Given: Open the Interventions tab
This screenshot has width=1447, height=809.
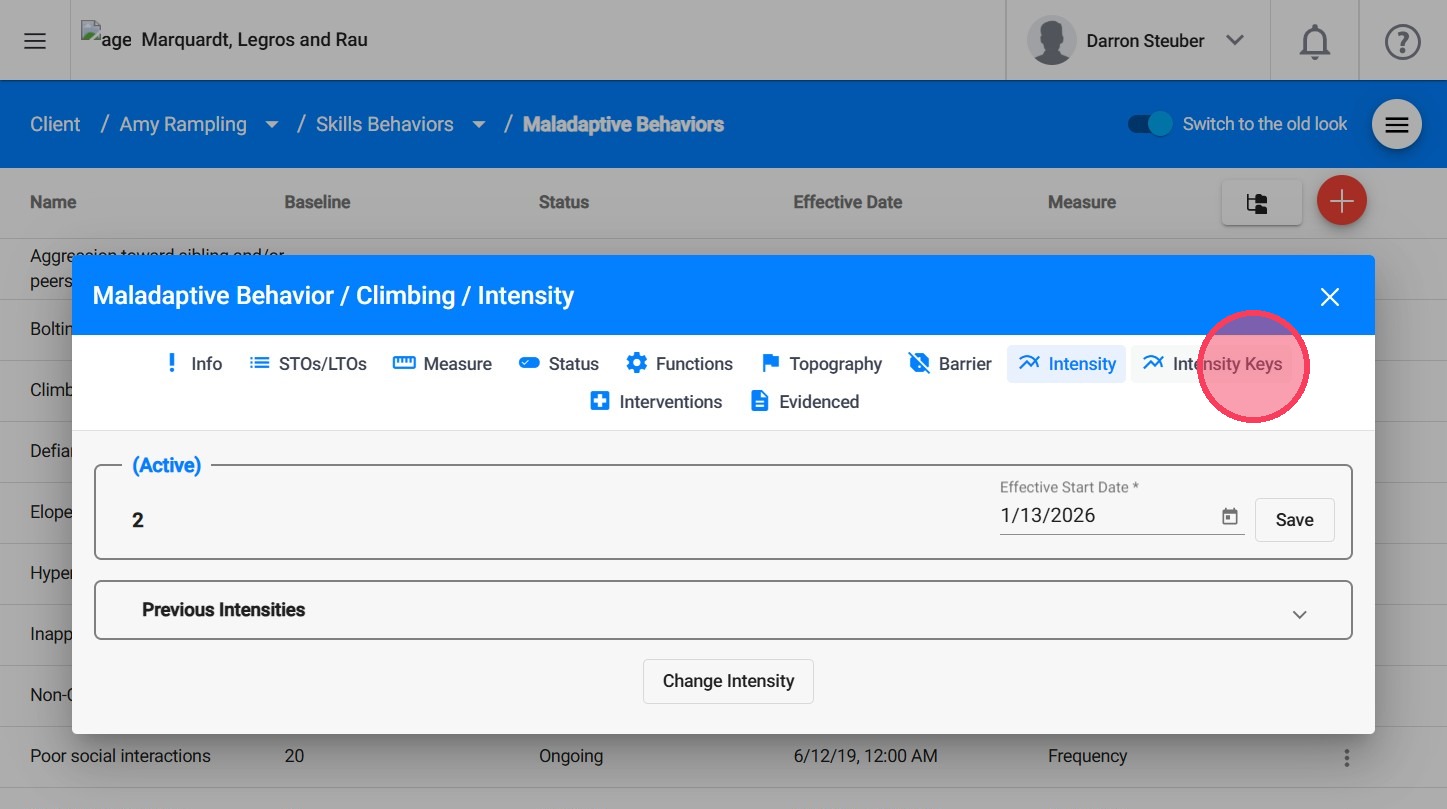Looking at the screenshot, I should click(656, 402).
